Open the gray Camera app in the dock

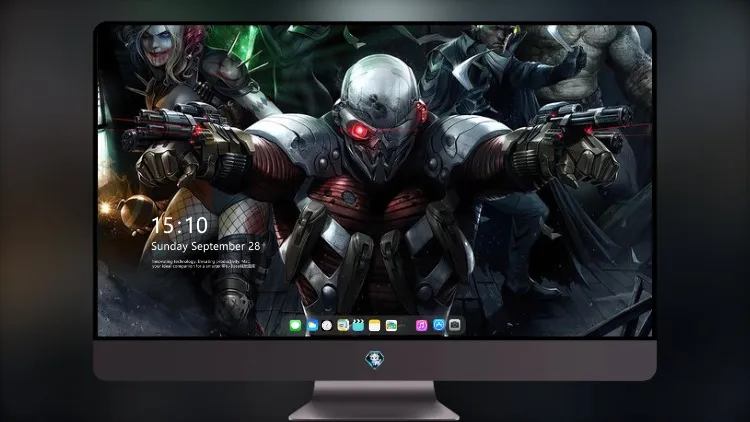coord(455,325)
